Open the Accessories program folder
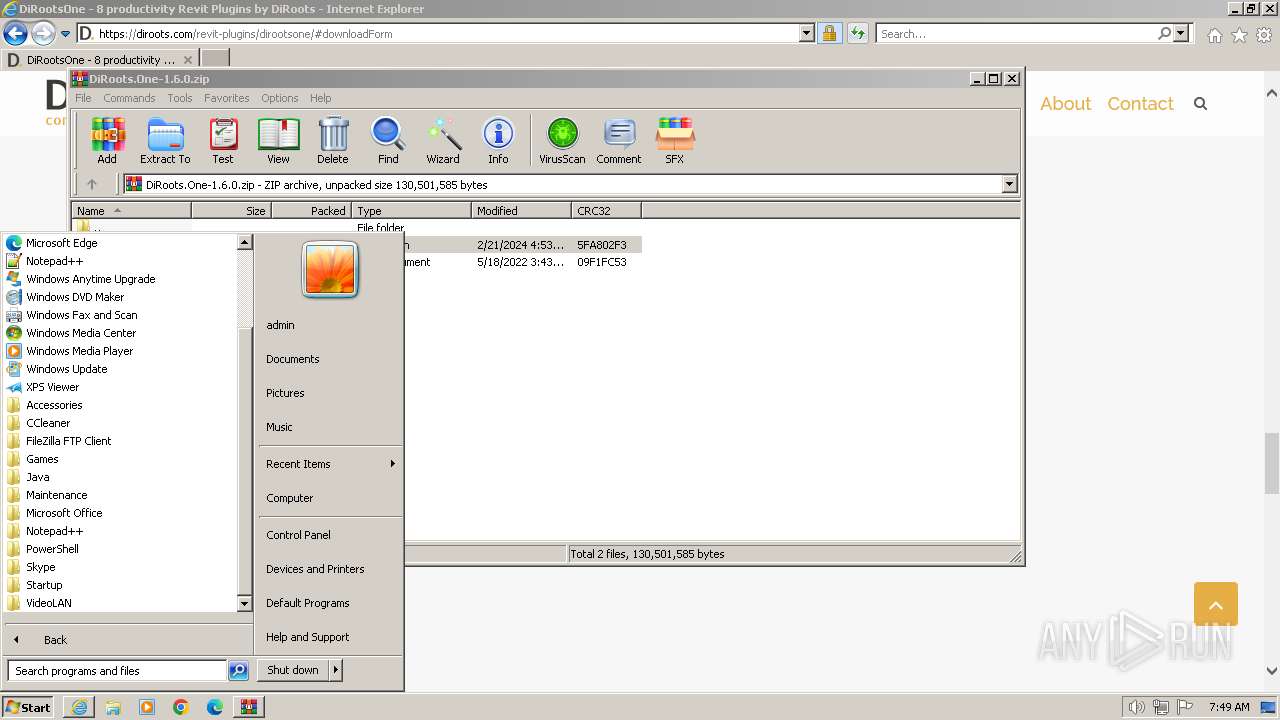Viewport: 1280px width, 720px height. [x=54, y=405]
